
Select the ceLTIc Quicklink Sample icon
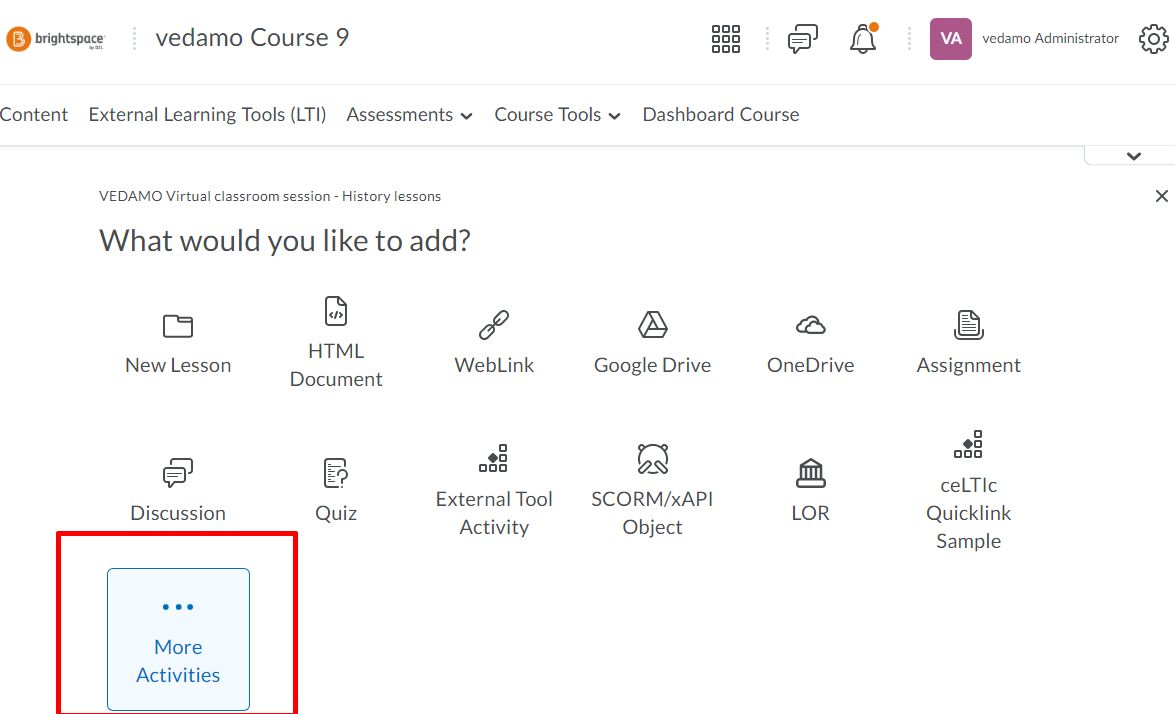pos(968,444)
